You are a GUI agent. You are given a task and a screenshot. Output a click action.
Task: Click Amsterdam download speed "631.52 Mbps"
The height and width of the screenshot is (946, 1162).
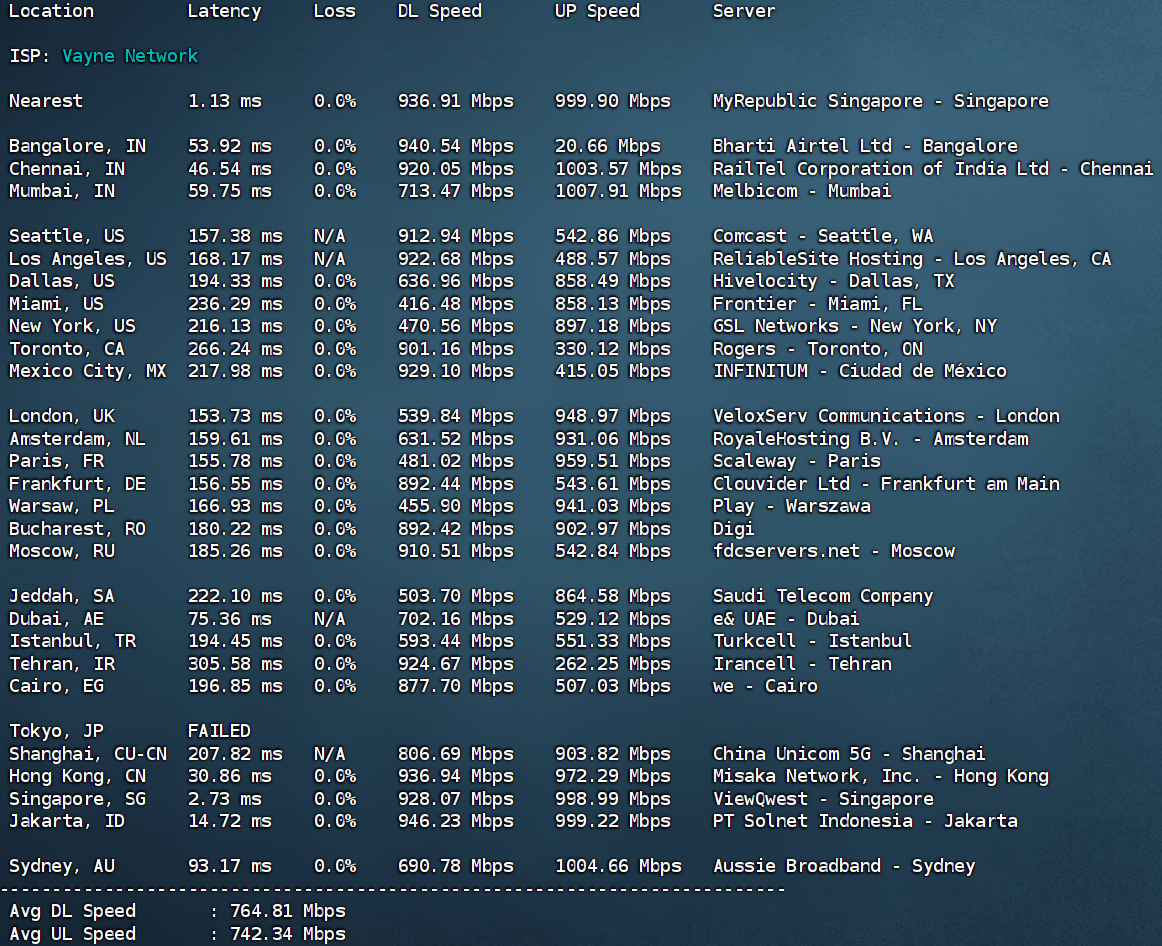[x=456, y=439]
